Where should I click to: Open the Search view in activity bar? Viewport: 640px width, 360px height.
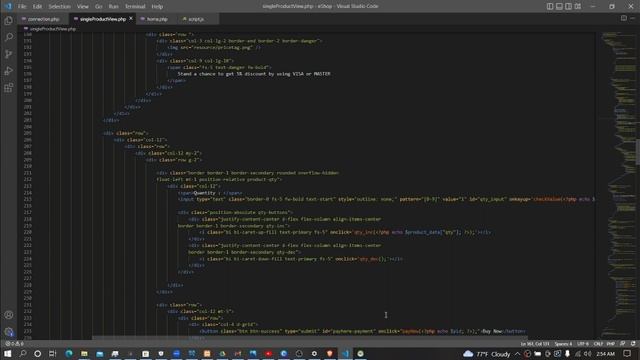coord(9,37)
